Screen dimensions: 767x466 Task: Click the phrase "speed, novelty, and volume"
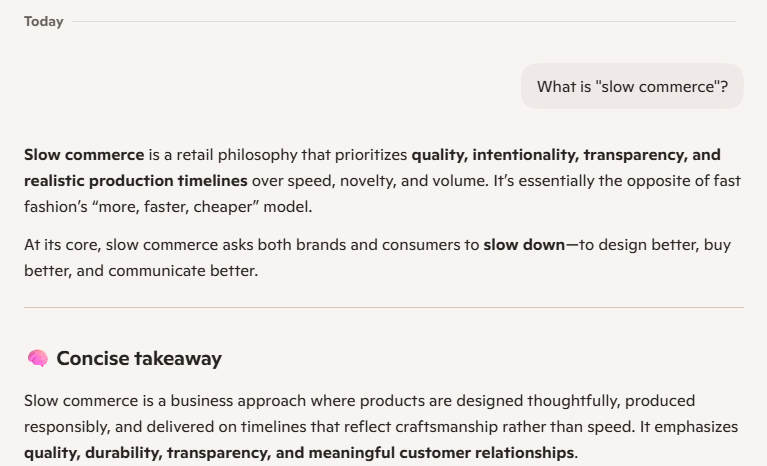388,181
